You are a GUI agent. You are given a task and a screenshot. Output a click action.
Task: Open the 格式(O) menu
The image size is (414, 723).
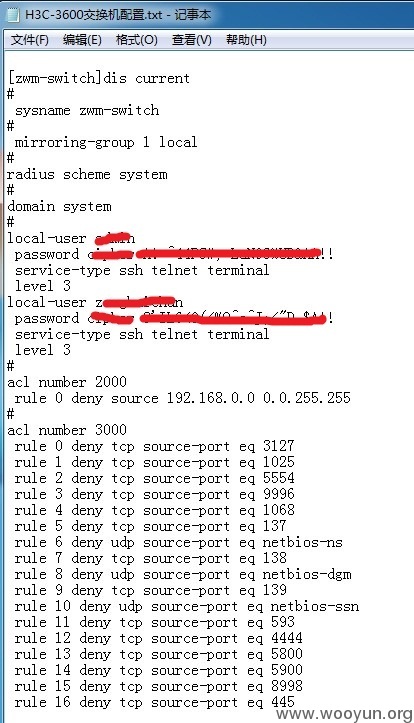coord(136,40)
